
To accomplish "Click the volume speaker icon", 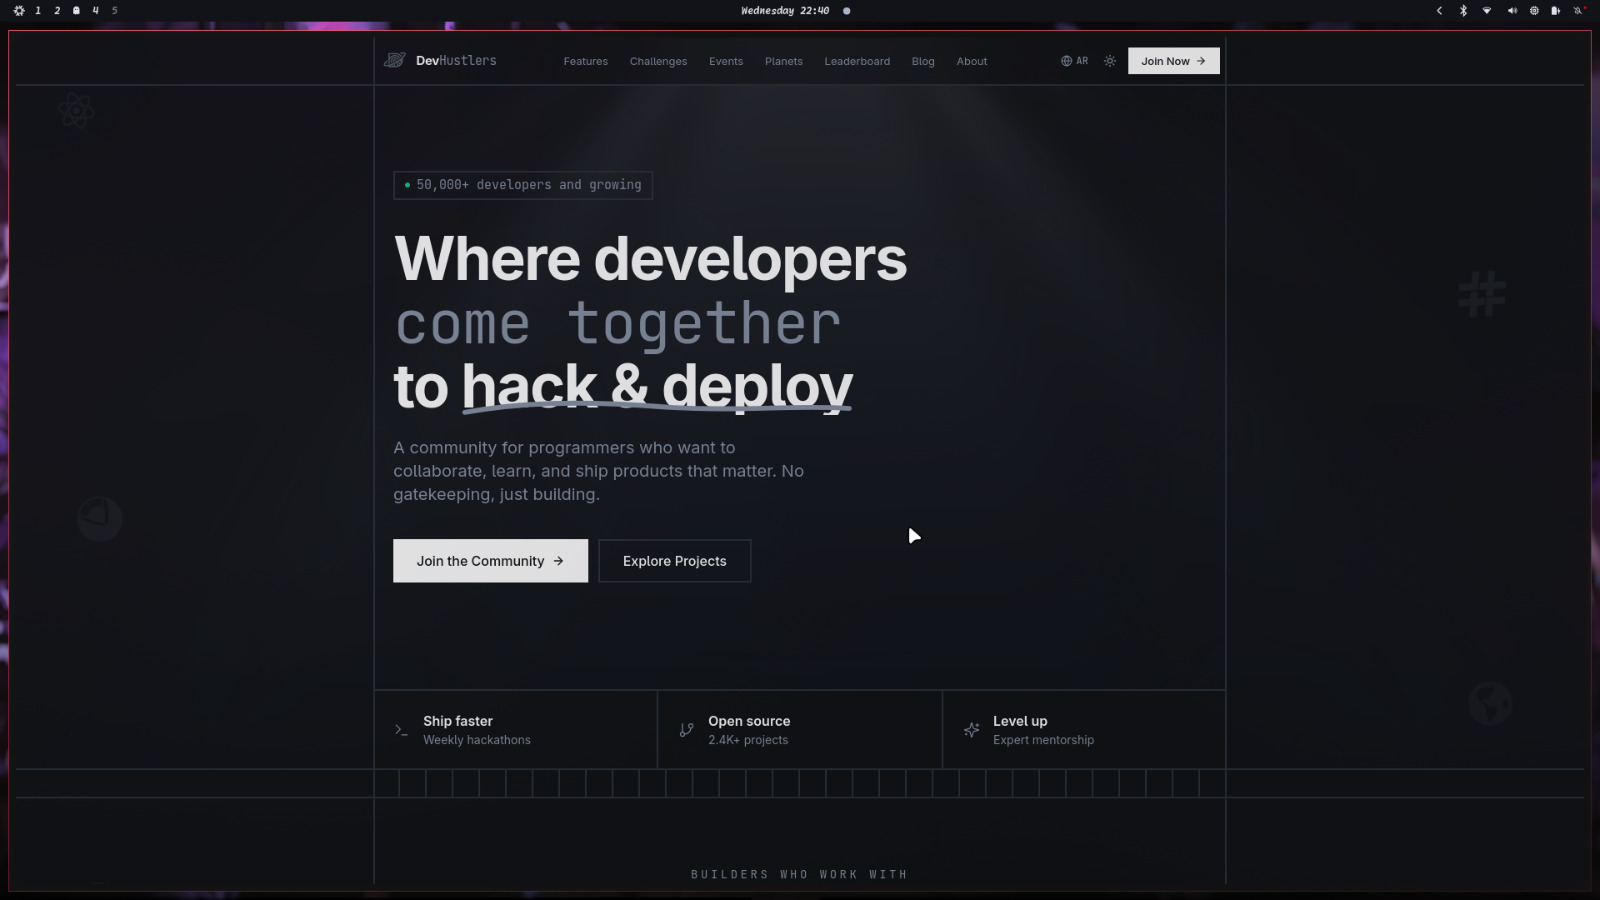I will [1511, 11].
